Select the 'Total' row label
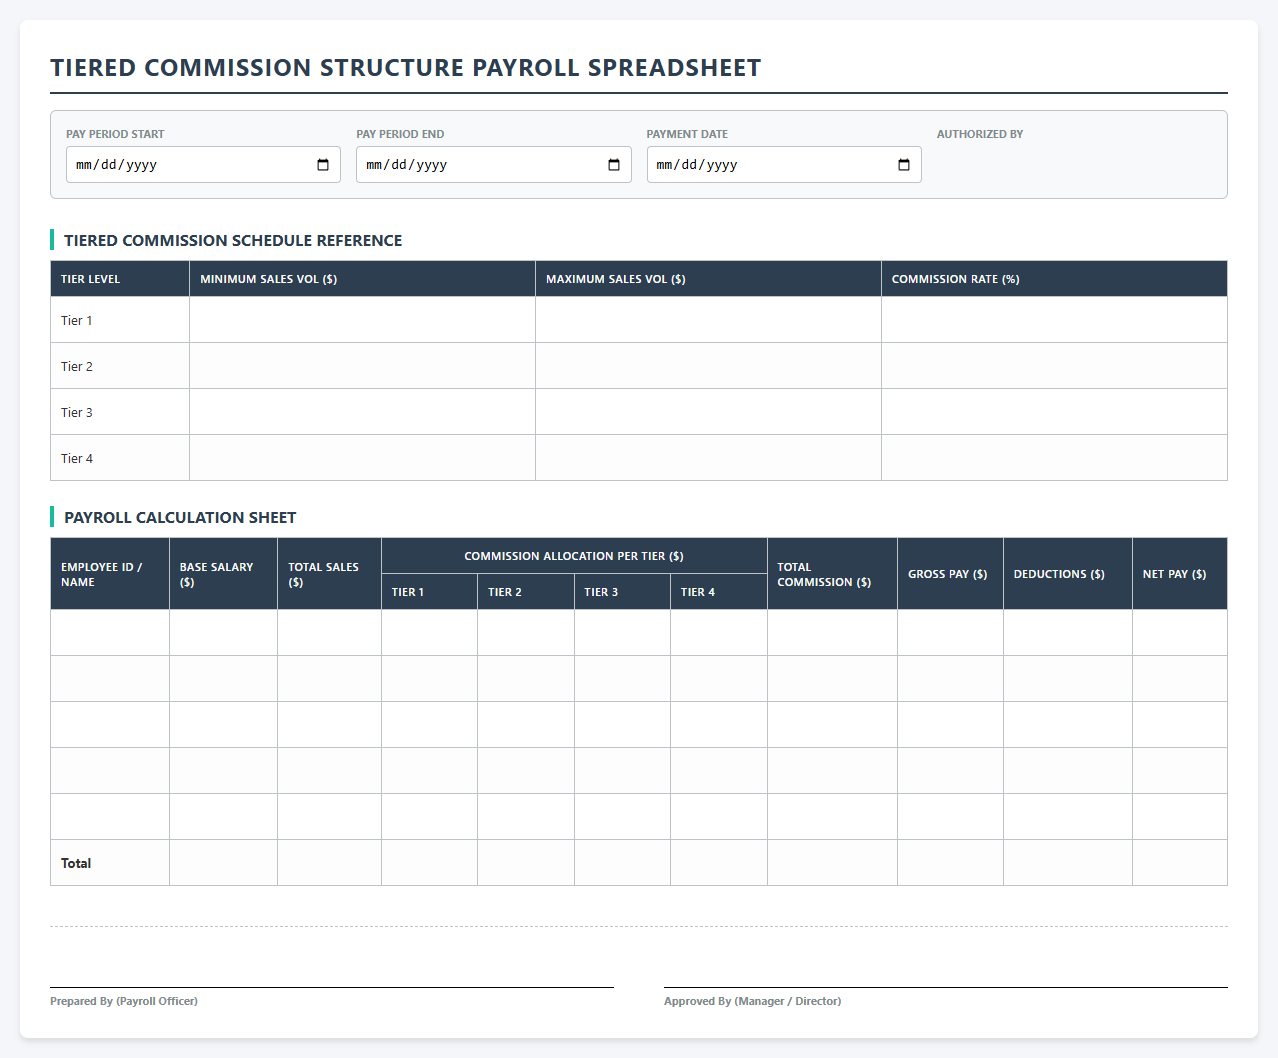1278x1058 pixels. coord(76,863)
